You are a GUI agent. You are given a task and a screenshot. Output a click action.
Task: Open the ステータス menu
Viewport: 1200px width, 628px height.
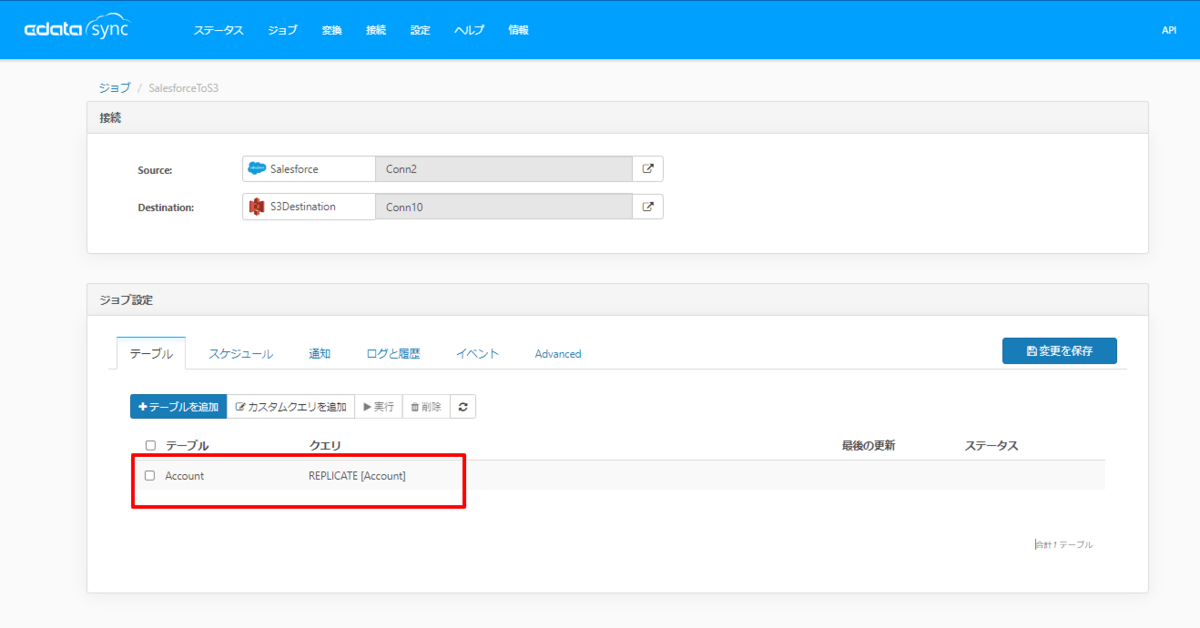point(218,30)
